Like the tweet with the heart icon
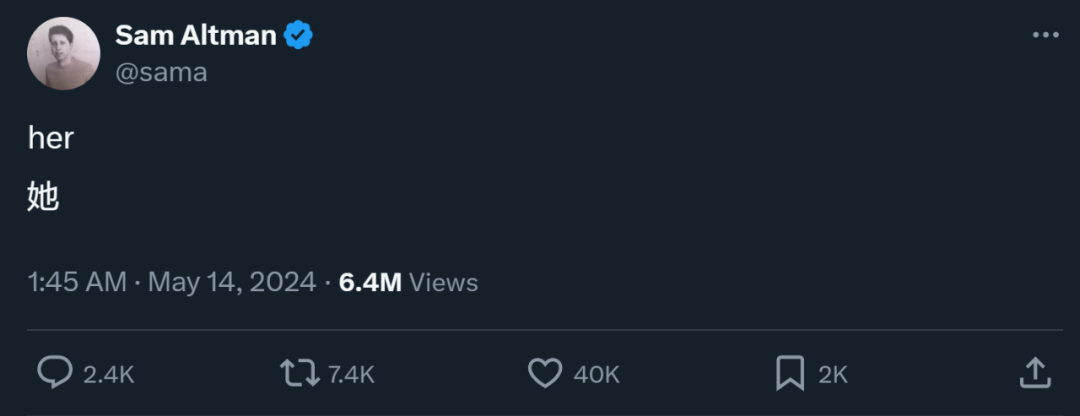The height and width of the screenshot is (416, 1080). pyautogui.click(x=545, y=373)
